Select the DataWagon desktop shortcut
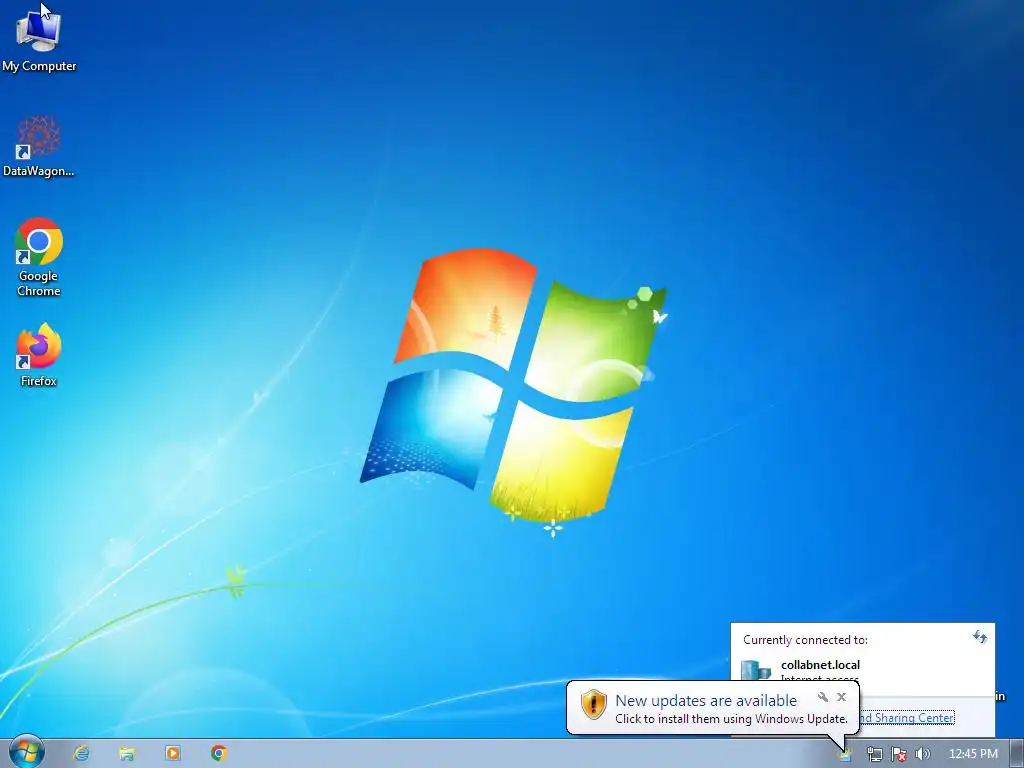1024x768 pixels. click(39, 146)
